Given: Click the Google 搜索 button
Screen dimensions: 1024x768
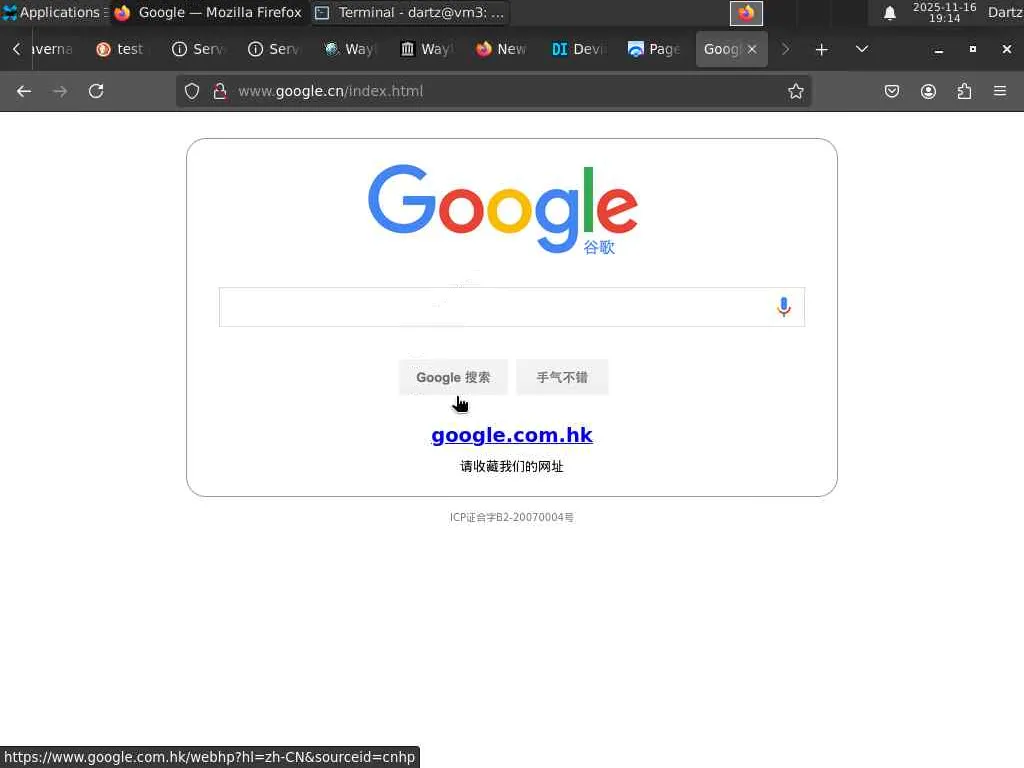Looking at the screenshot, I should 453,377.
